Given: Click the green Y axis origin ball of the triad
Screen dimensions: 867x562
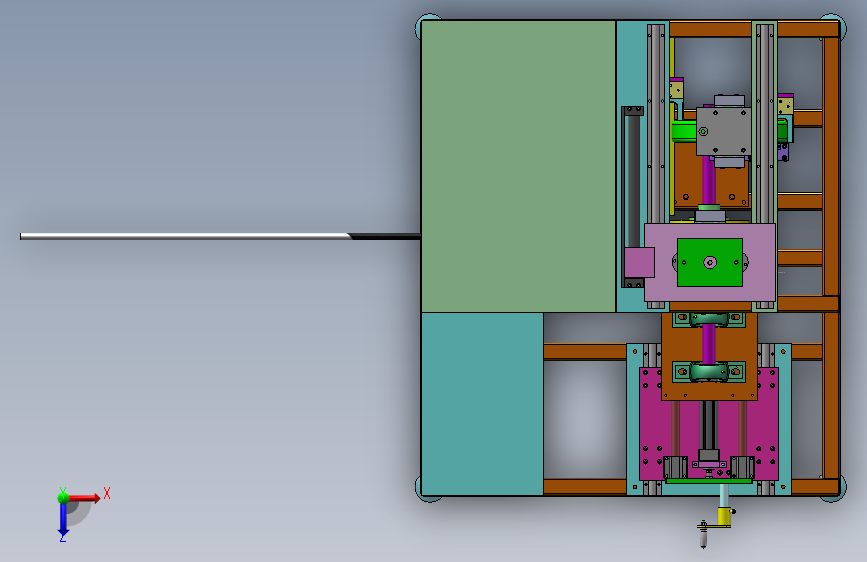Looking at the screenshot, I should 63,497.
